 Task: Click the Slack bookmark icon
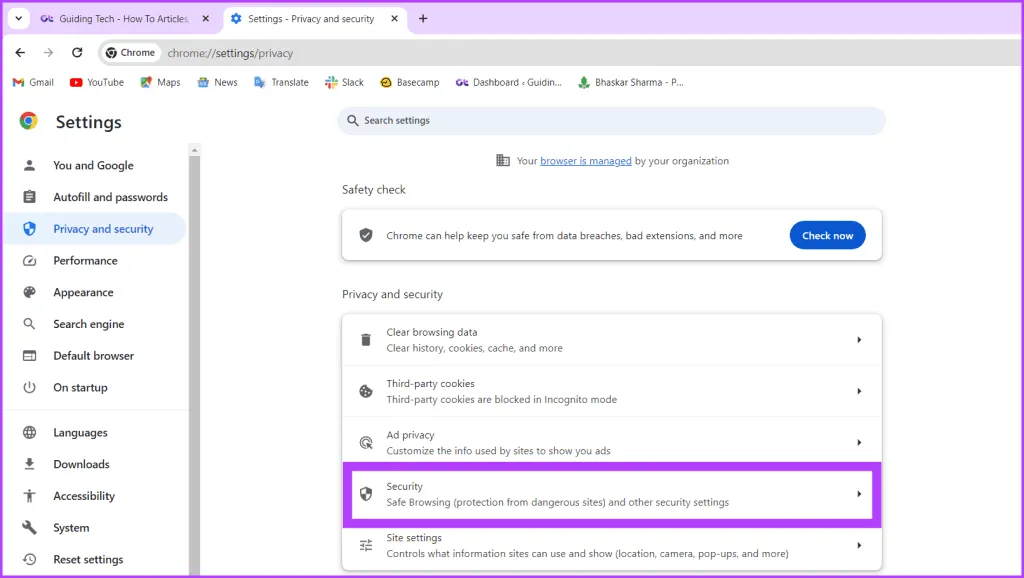coord(331,82)
